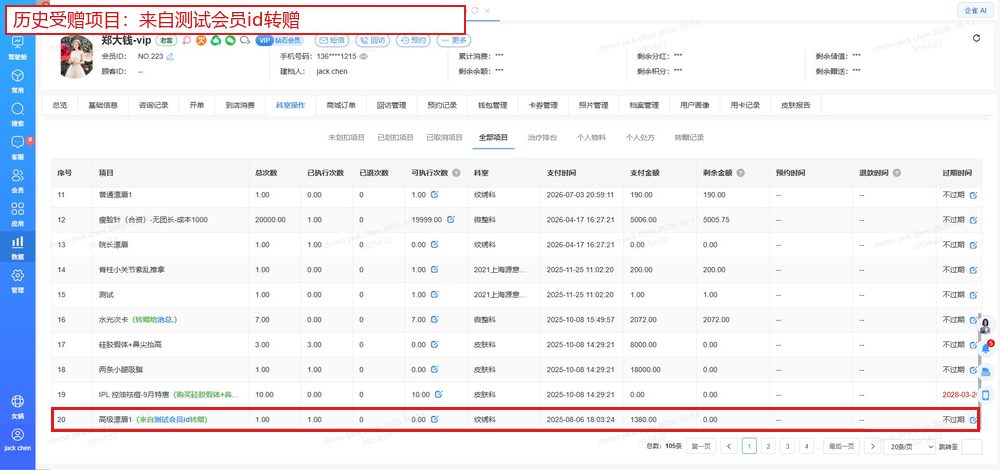Open page size dropdown 20条/页
1000x470 pixels.
point(909,447)
